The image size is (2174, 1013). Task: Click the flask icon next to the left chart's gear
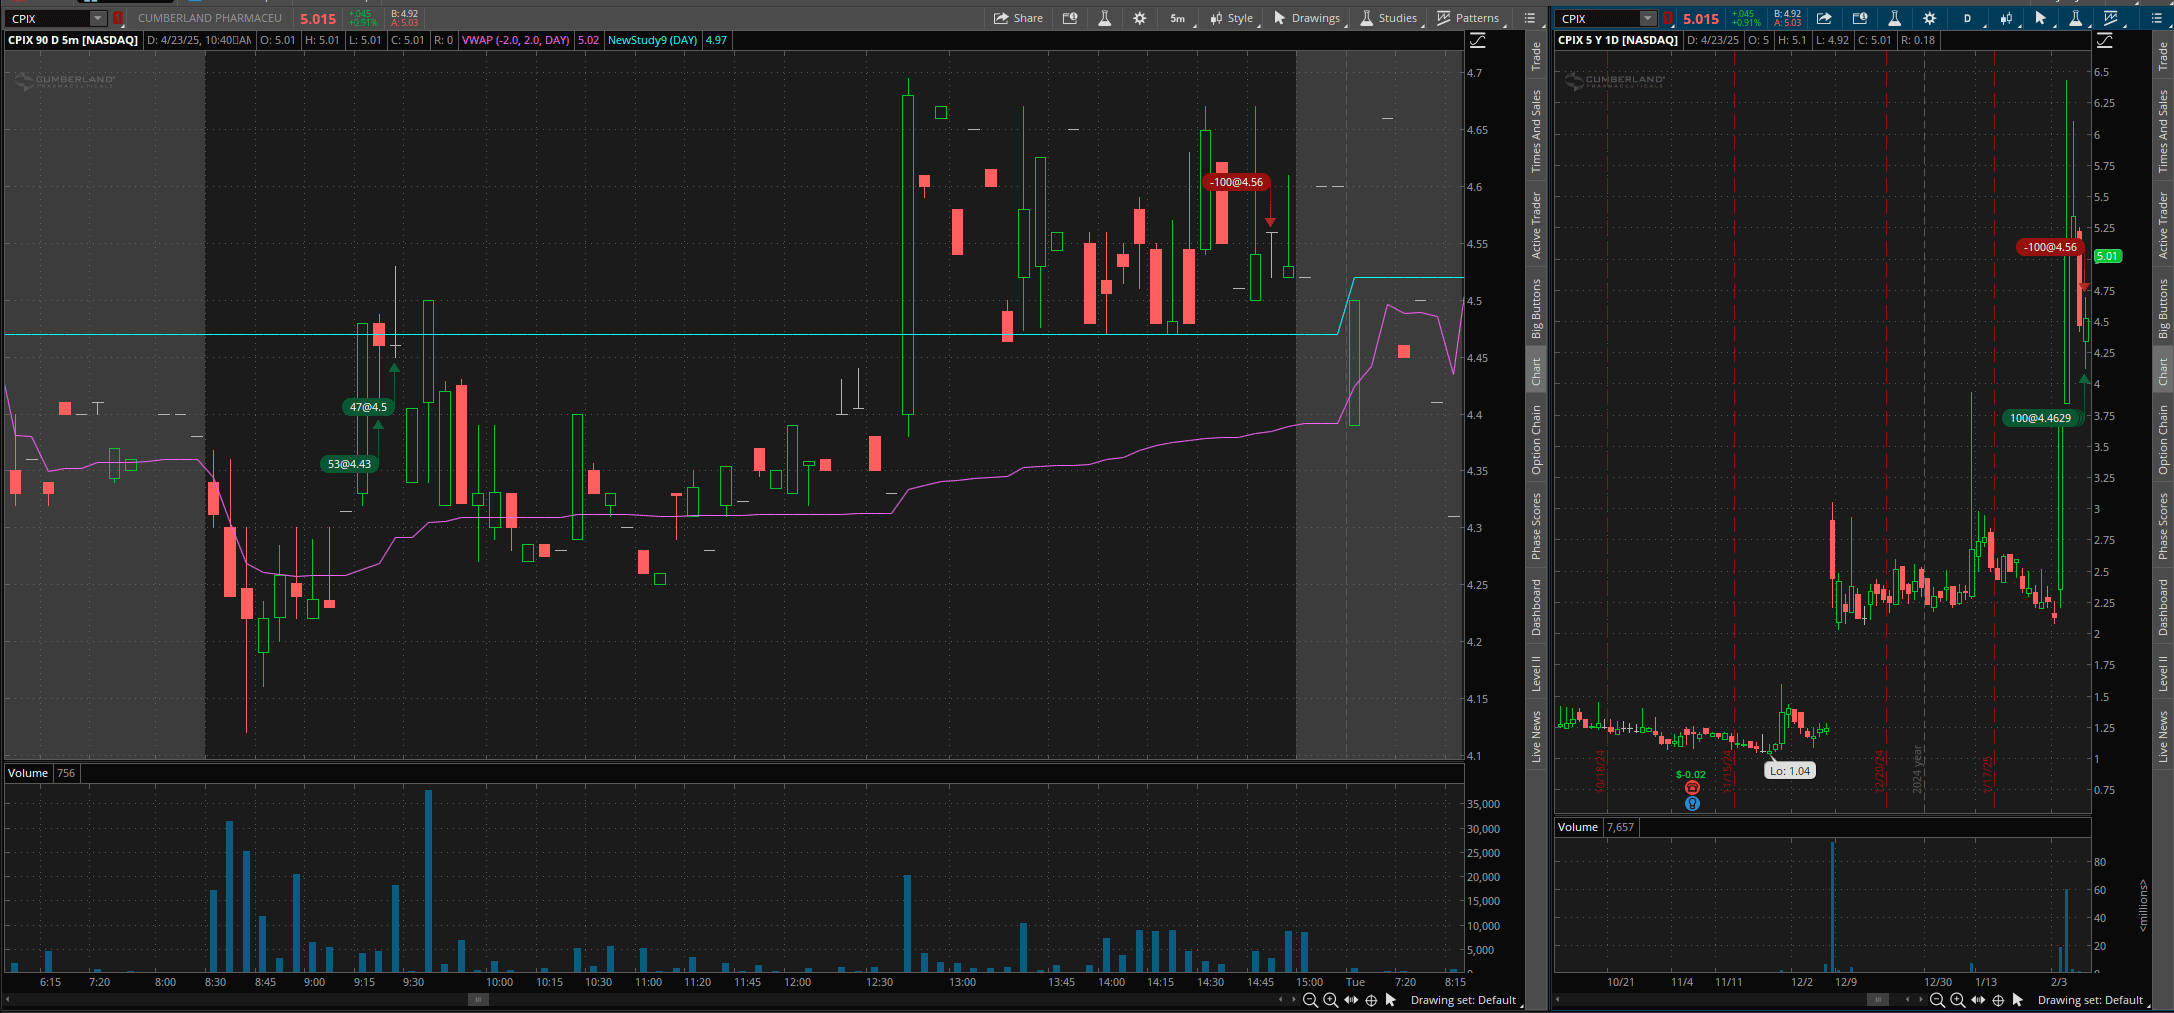(x=1105, y=18)
